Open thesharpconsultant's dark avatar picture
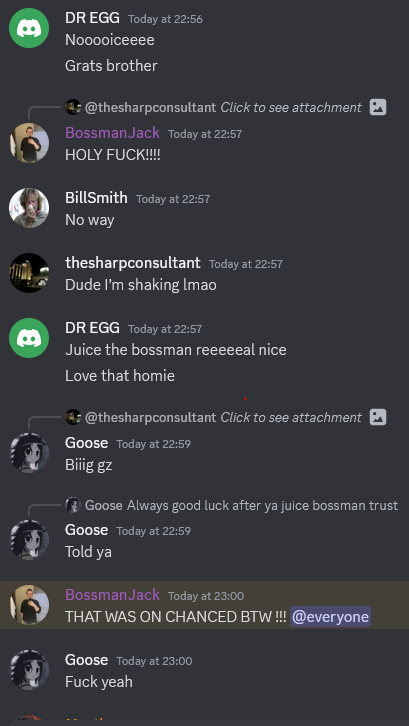Viewport: 409px width, 726px height. tap(29, 273)
